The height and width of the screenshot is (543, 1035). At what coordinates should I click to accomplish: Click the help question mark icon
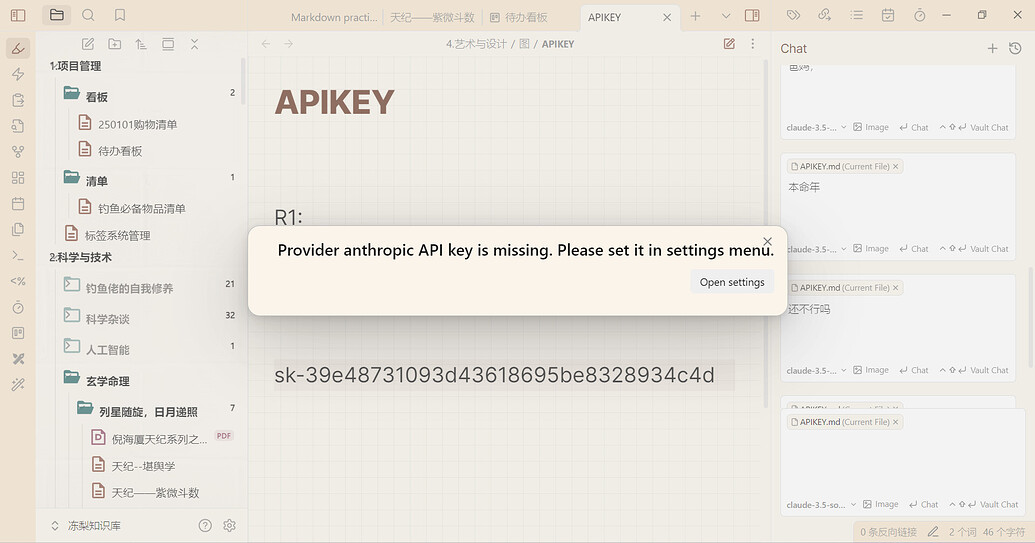point(205,525)
